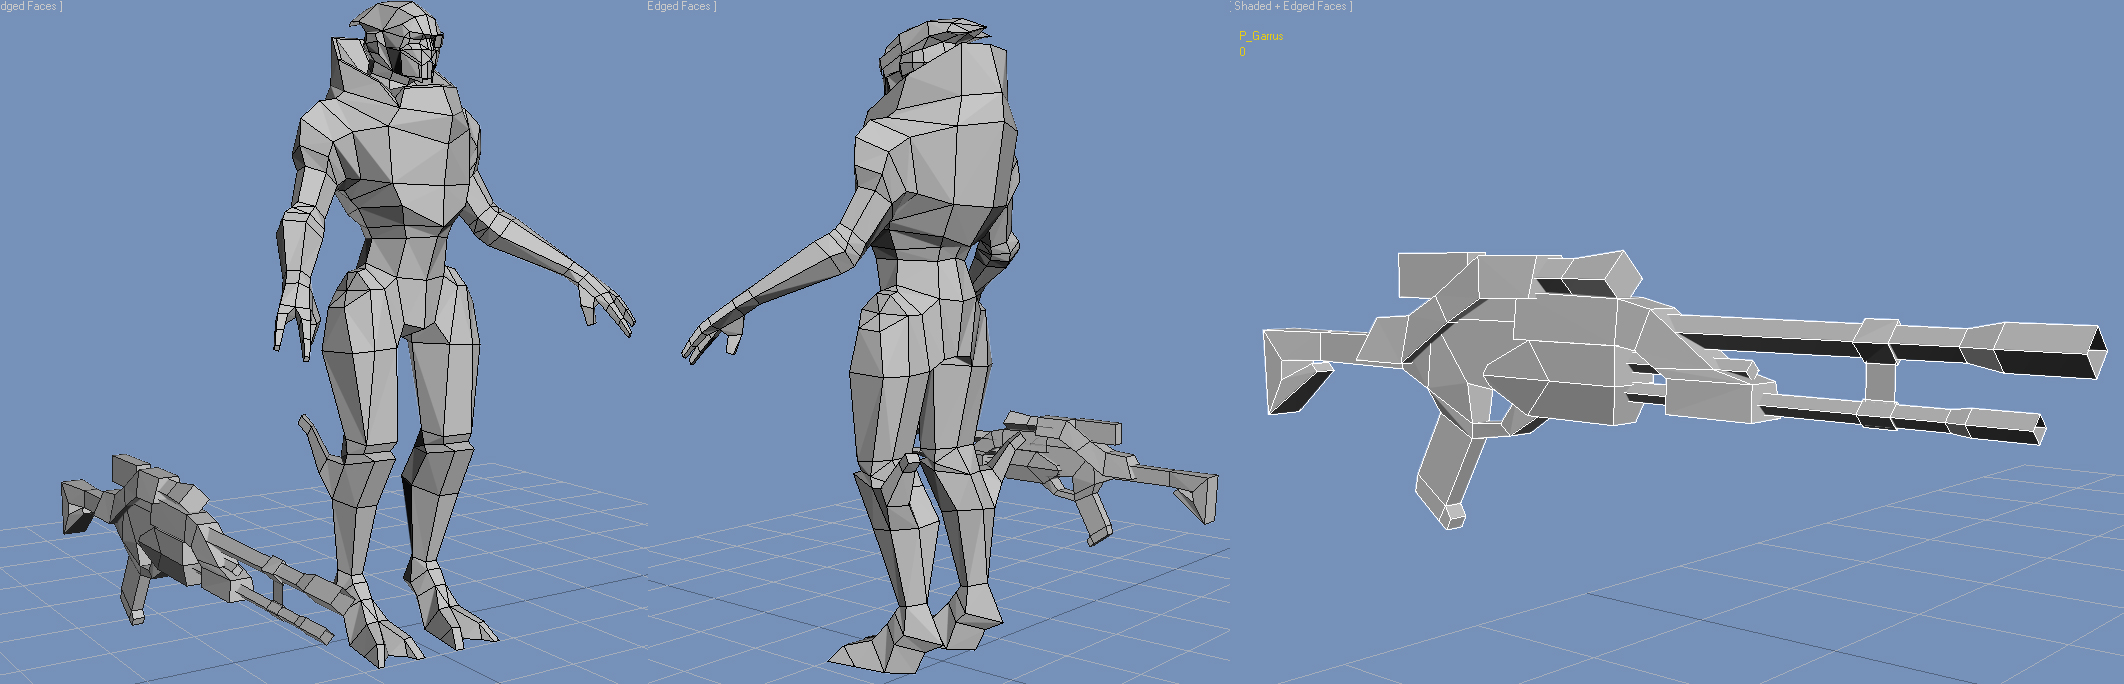This screenshot has width=2124, height=684.
Task: Click the yellow P_Garrus object name text
Action: point(1260,36)
